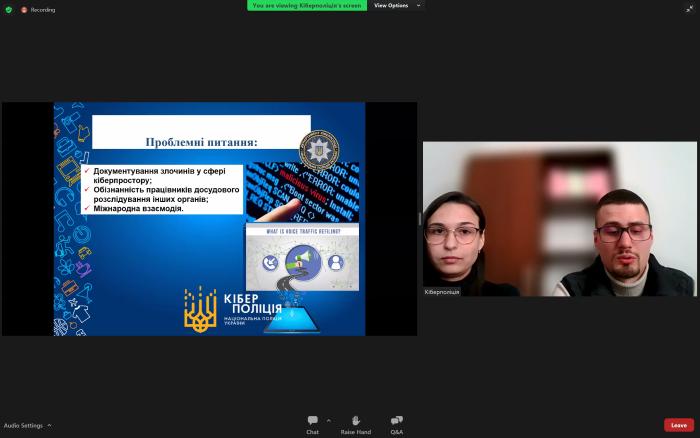Click the green encryption shield icon
Image resolution: width=700 pixels, height=438 pixels.
tap(9, 9)
